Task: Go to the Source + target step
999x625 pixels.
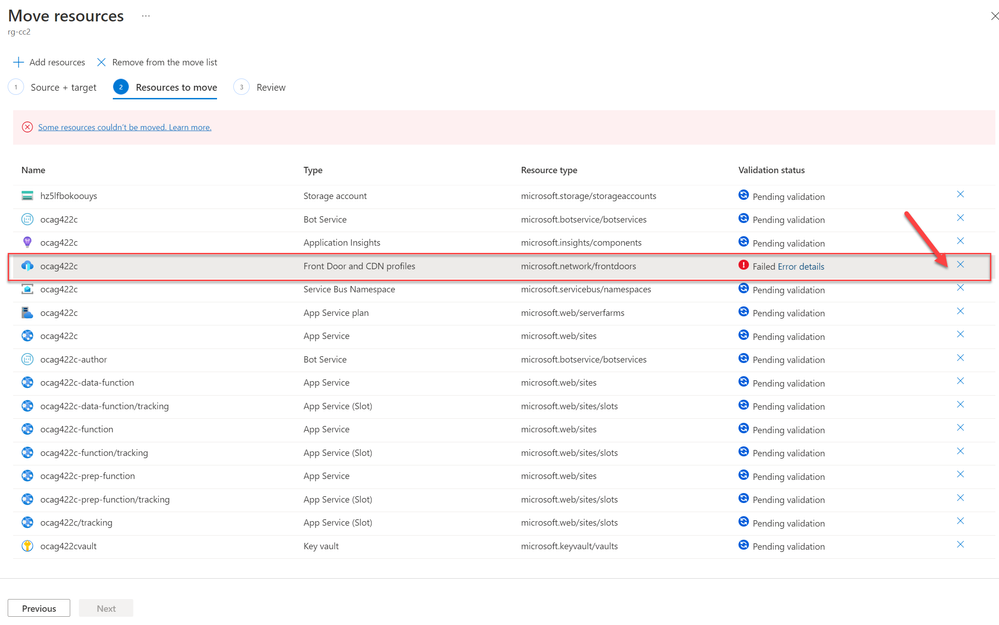Action: [52, 87]
